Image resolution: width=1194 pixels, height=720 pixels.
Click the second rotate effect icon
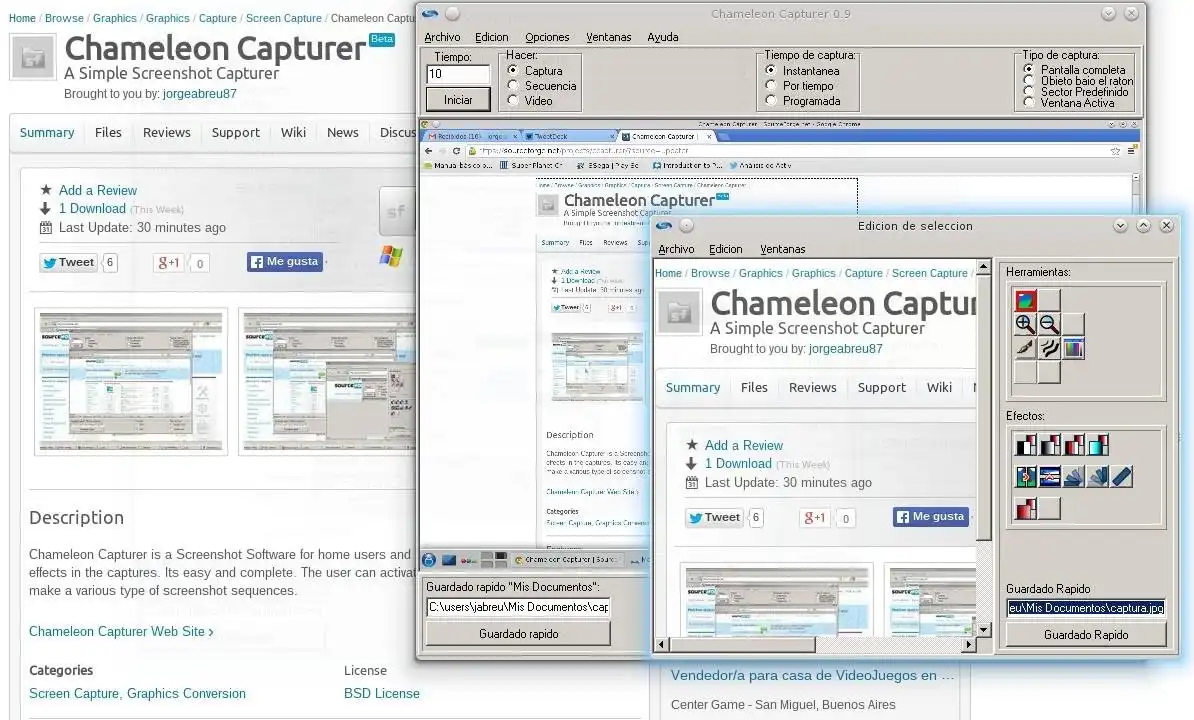coord(1097,476)
